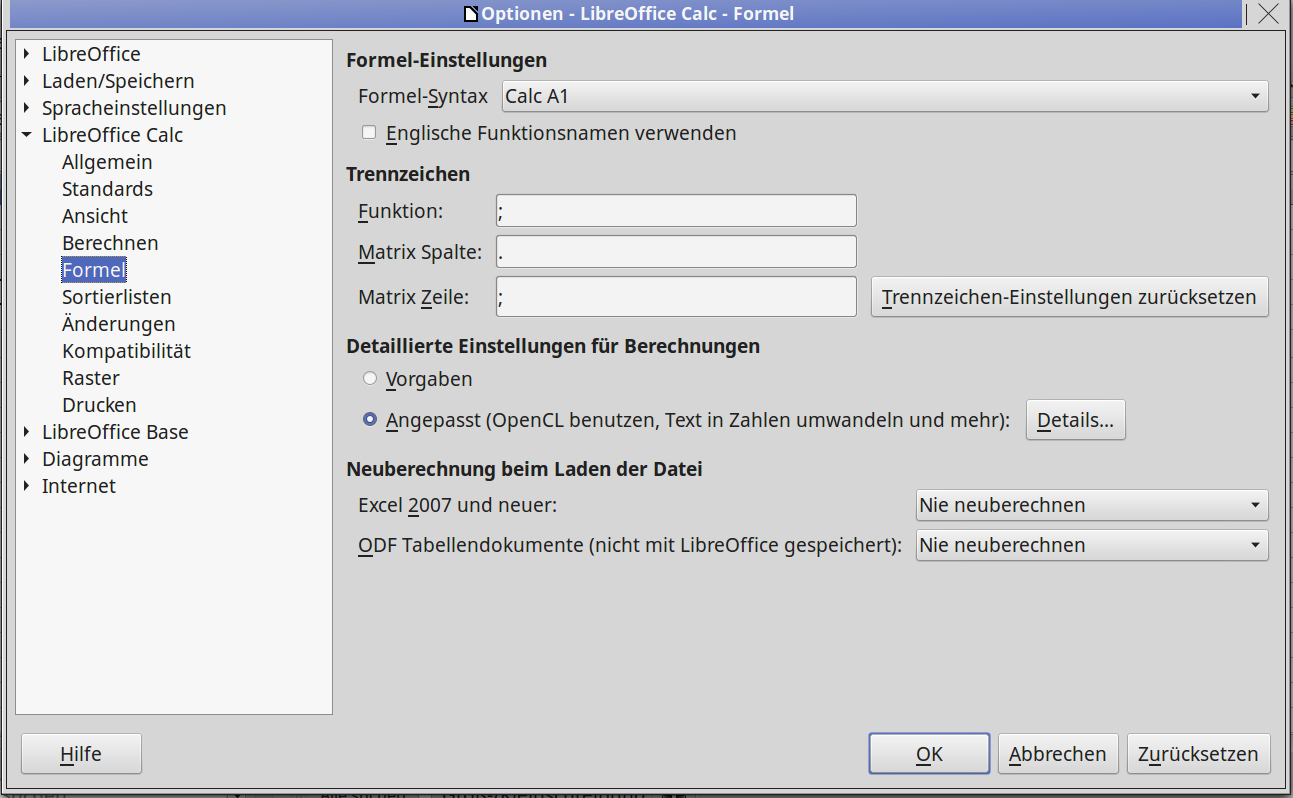Enable Englische Funktionsnamen verwenden checkbox
This screenshot has width=1293, height=798.
tap(369, 132)
